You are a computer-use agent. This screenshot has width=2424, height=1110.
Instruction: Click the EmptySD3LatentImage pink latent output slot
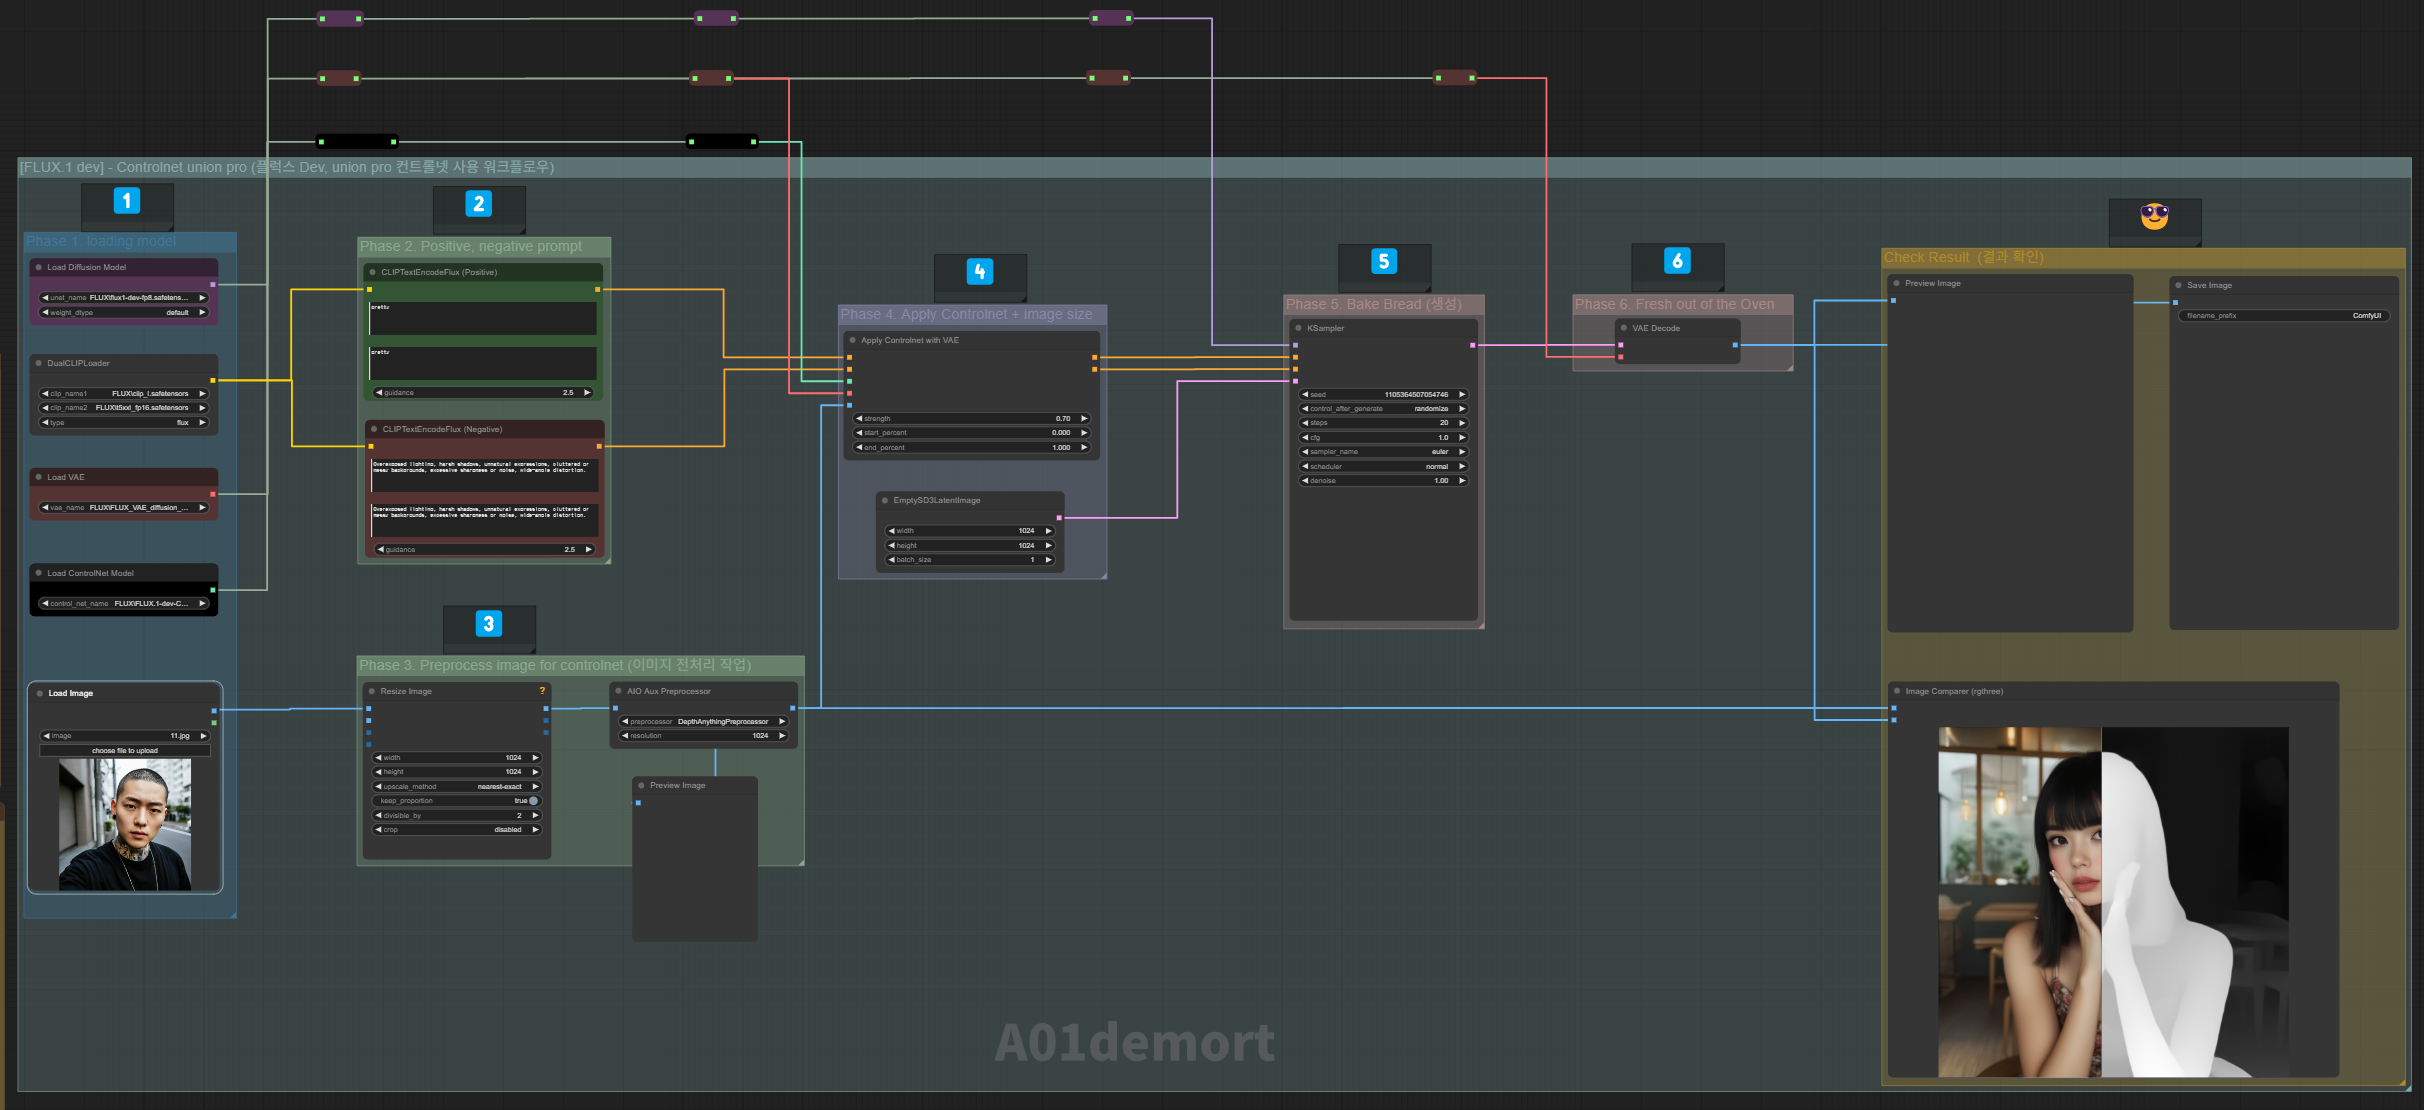(1059, 518)
